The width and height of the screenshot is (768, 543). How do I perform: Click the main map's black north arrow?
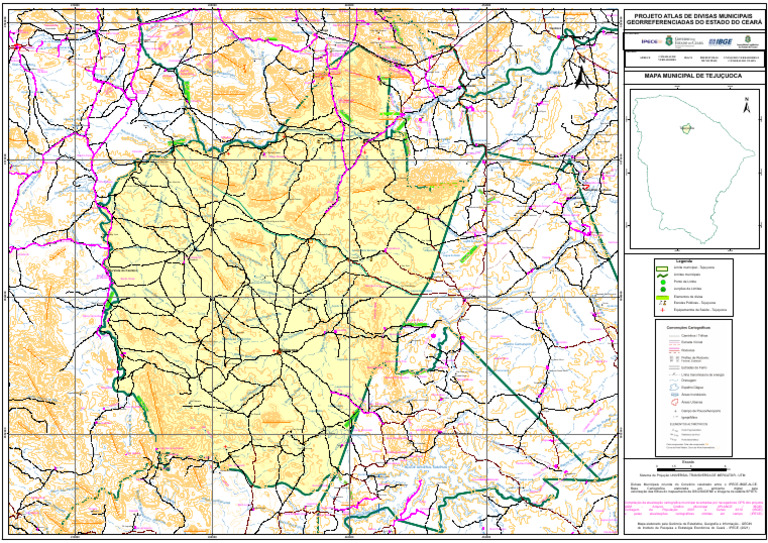581,77
